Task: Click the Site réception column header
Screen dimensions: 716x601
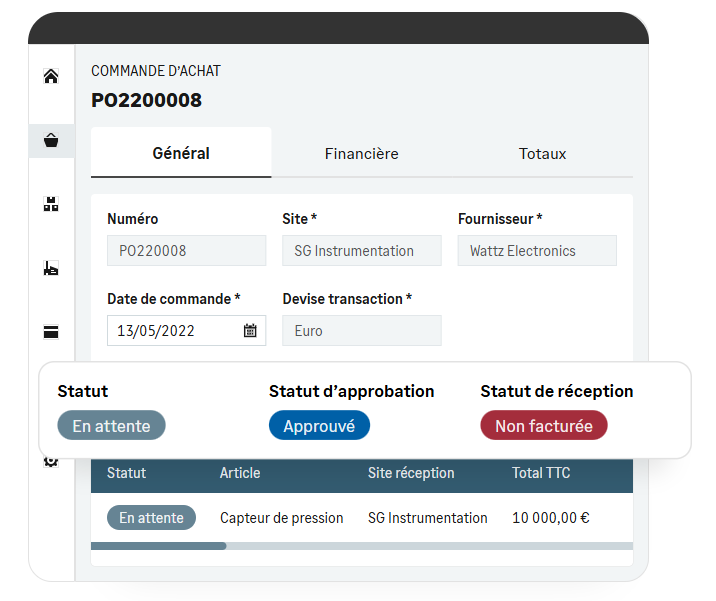Action: tap(411, 473)
